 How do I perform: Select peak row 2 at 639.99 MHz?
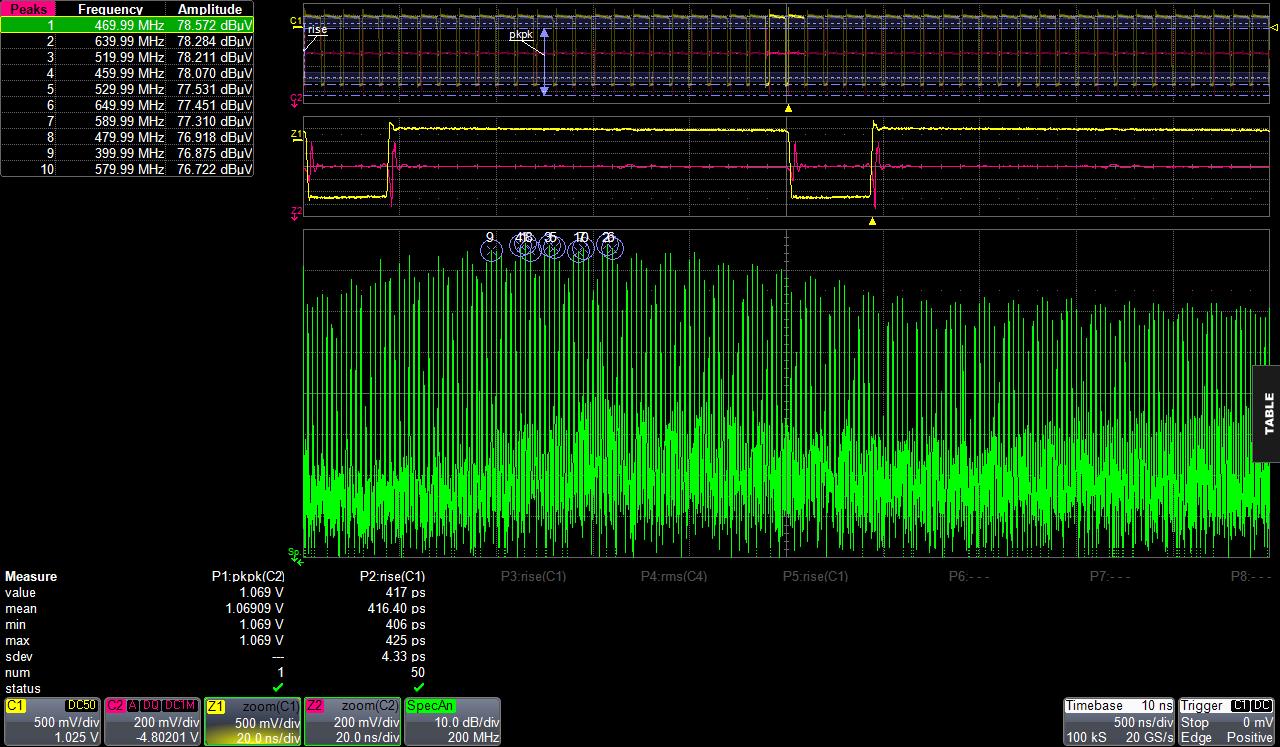(x=127, y=41)
